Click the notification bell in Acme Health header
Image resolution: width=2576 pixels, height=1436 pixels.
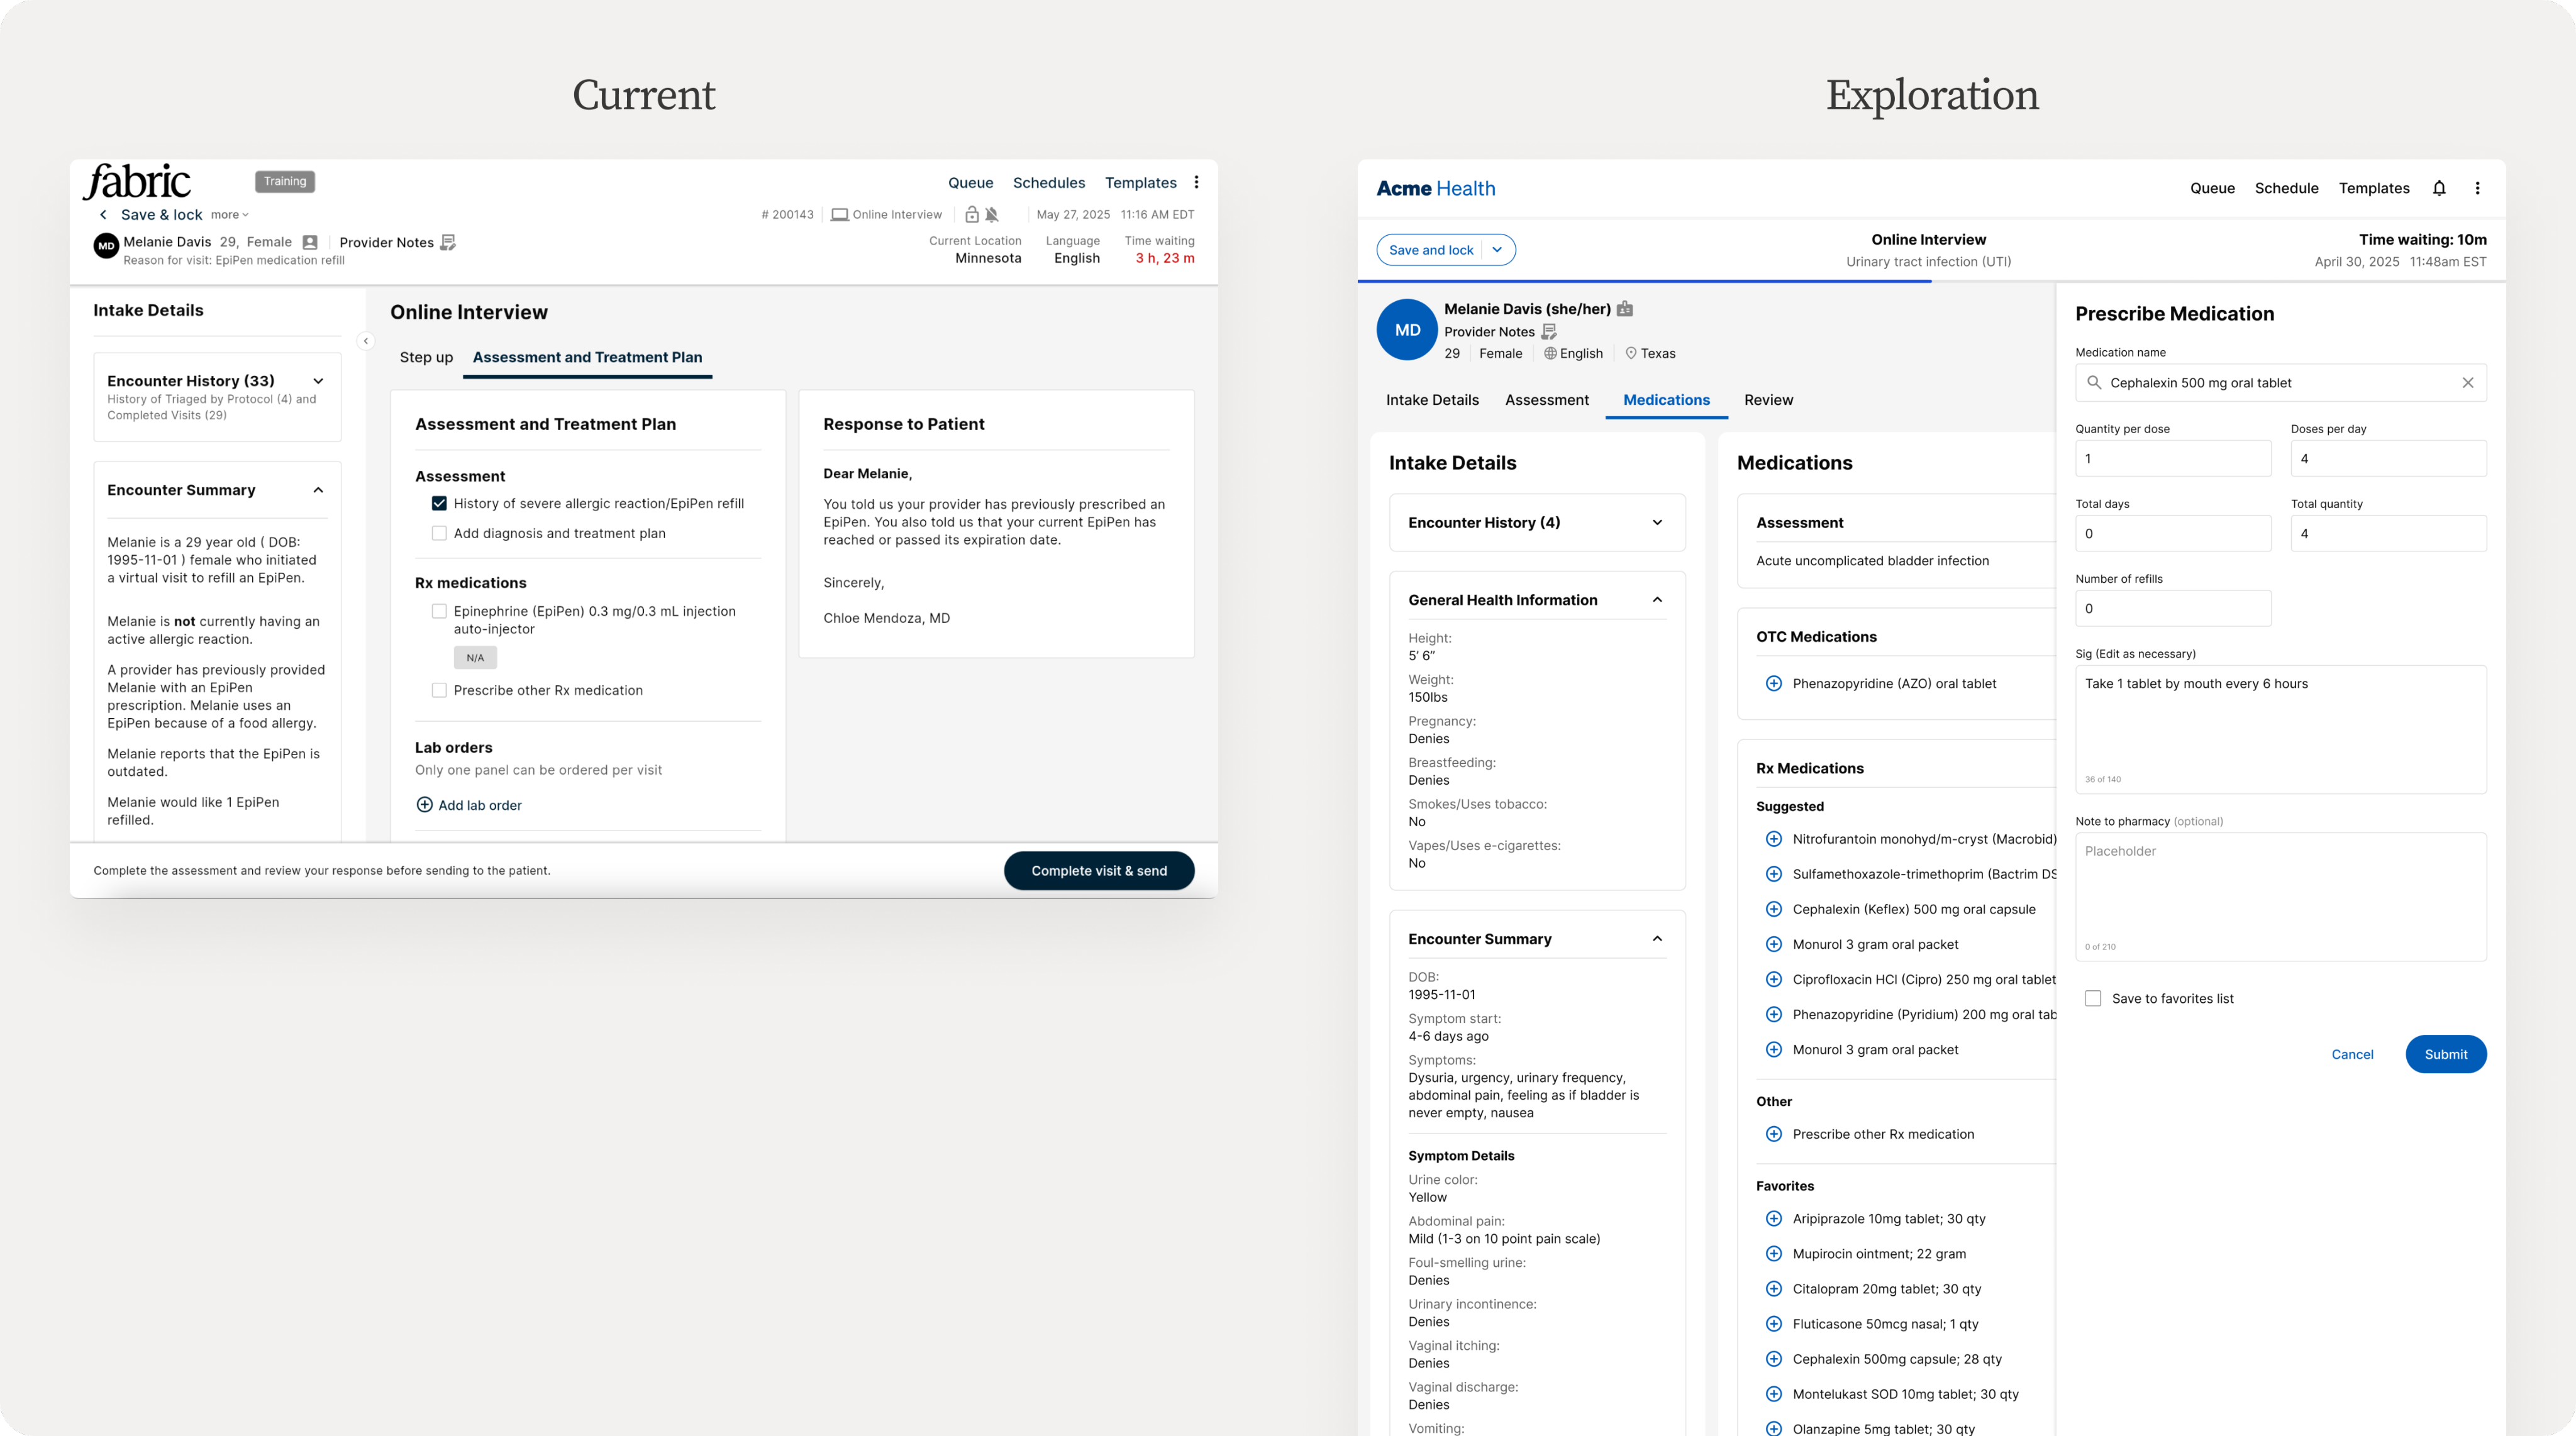2439,188
